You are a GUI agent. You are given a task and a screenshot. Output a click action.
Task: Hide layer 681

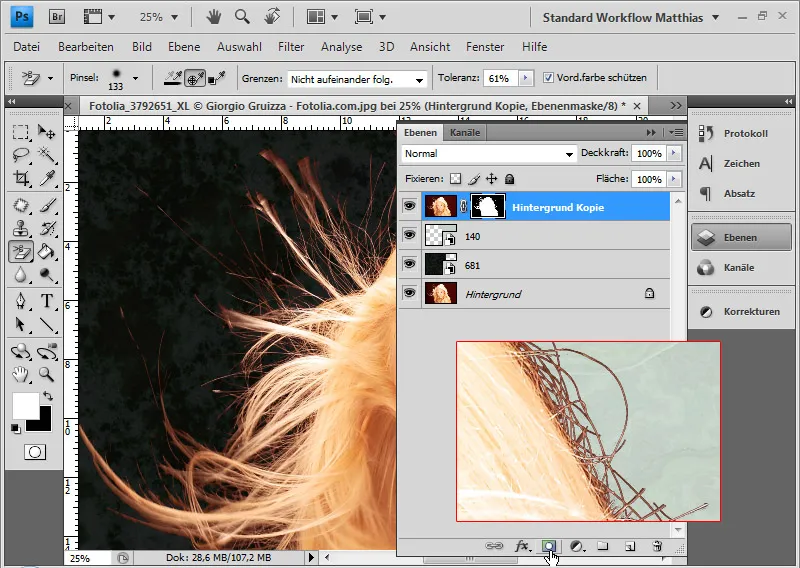(x=409, y=264)
